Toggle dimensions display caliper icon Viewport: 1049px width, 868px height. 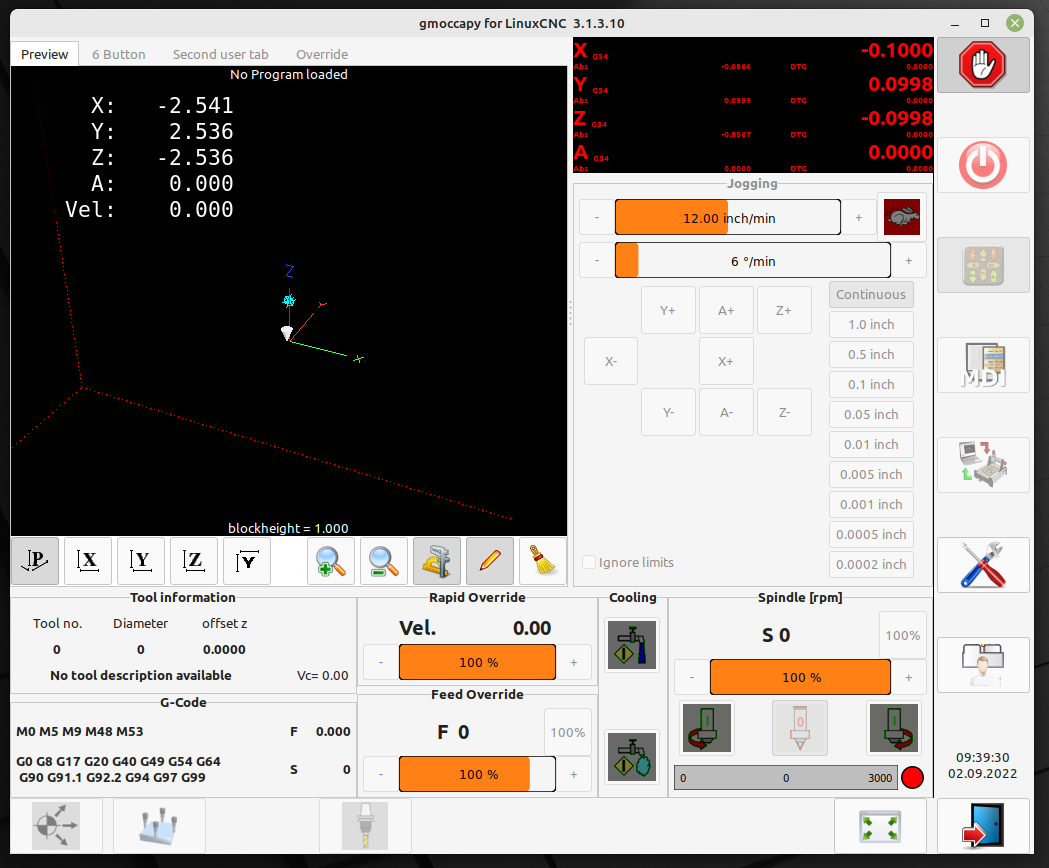click(x=436, y=561)
